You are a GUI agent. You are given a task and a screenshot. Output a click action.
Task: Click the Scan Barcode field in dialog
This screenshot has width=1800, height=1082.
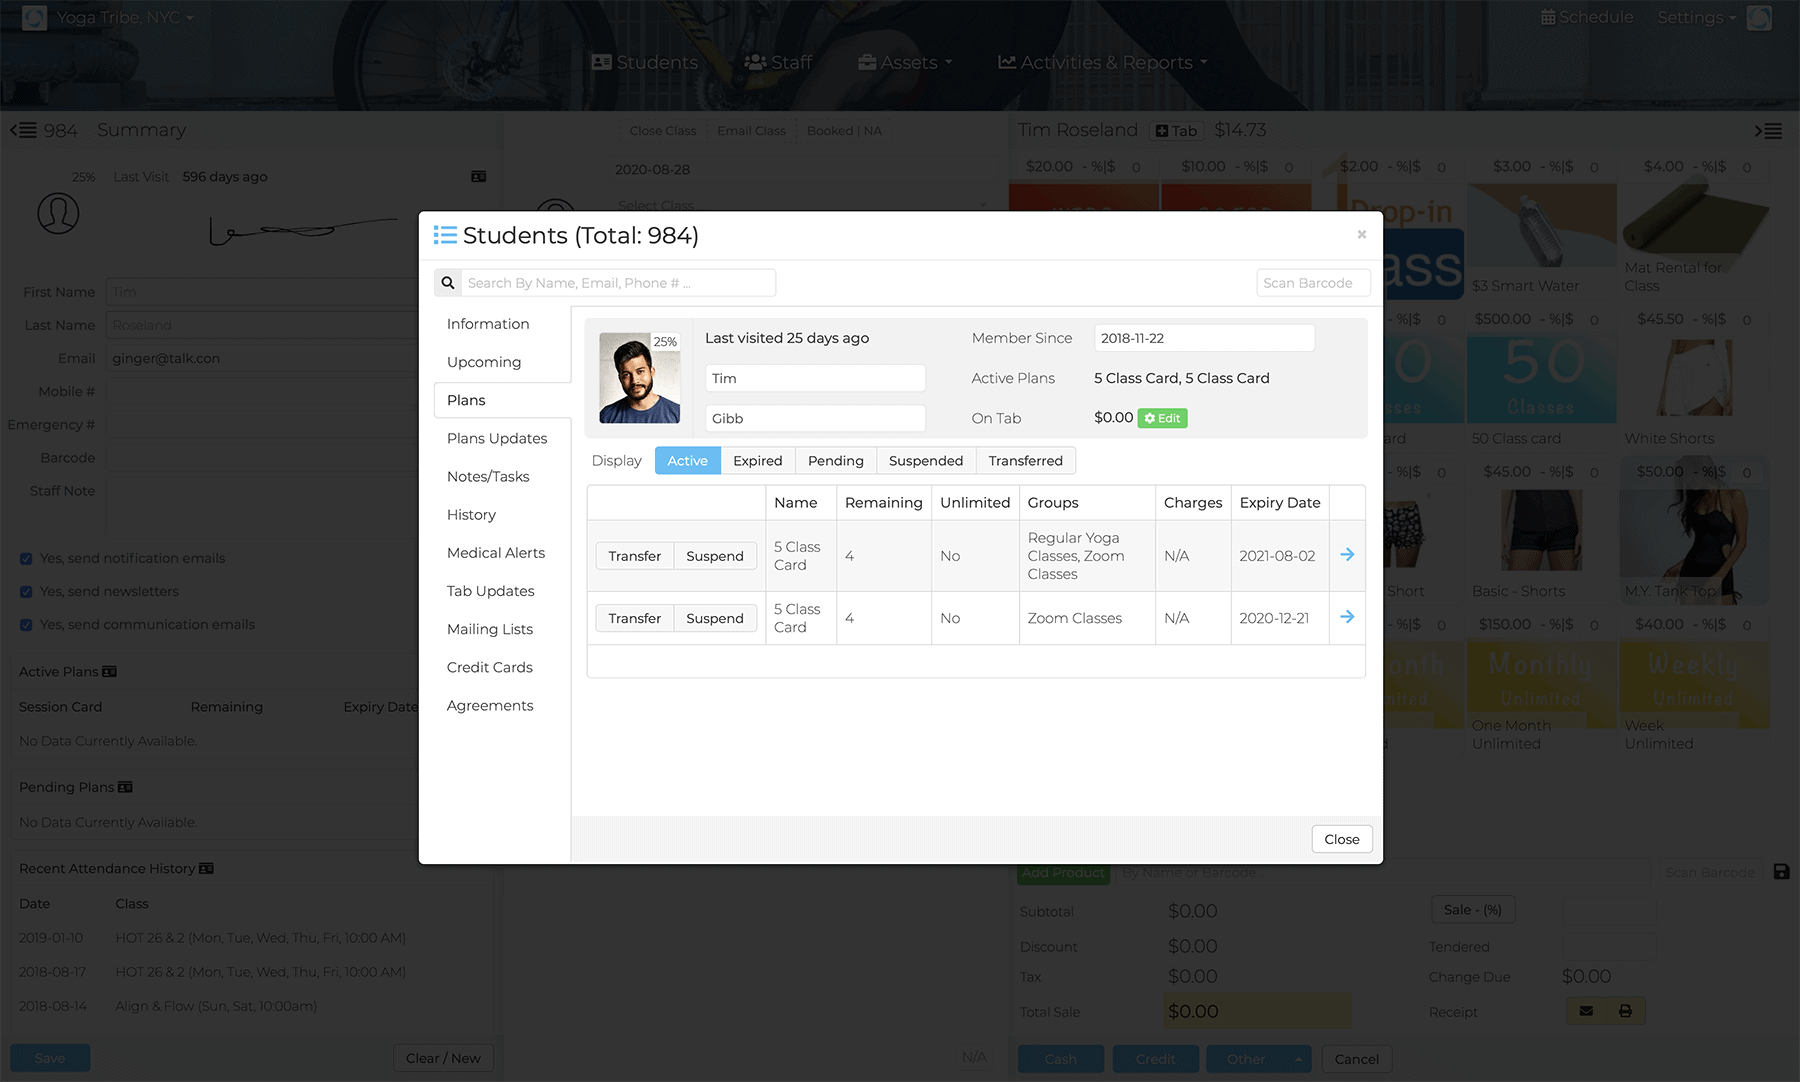[x=1313, y=283]
